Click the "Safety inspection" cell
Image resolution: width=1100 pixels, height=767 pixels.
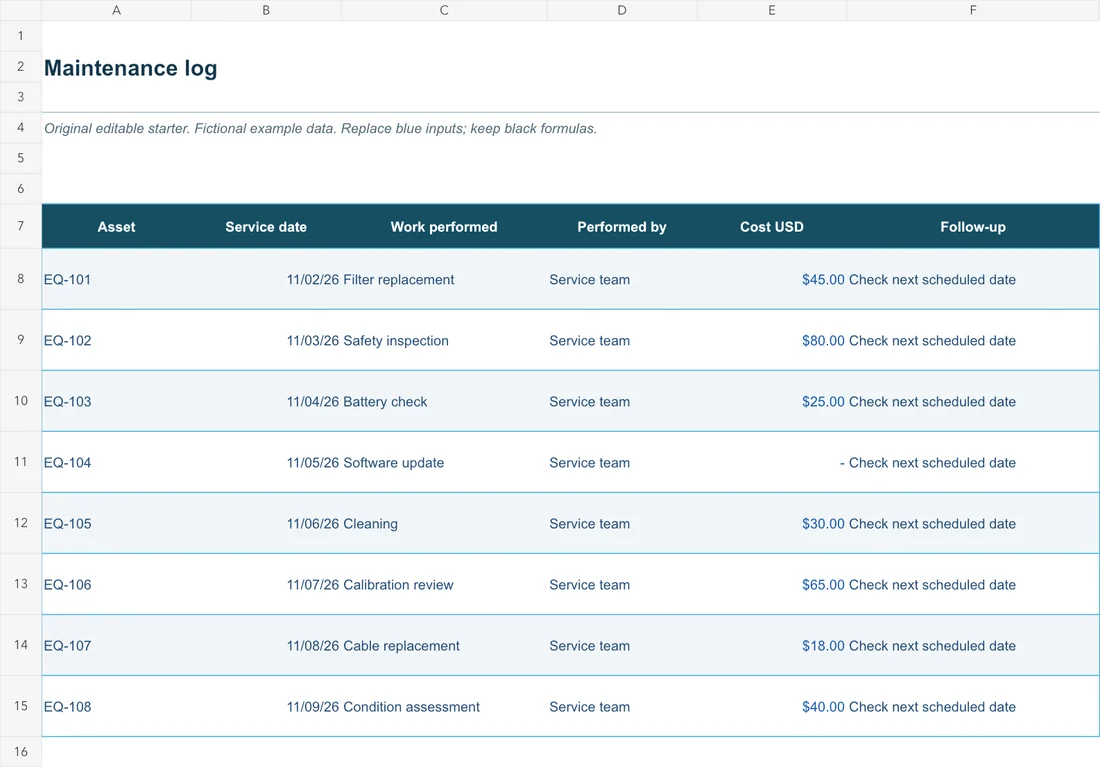pyautogui.click(x=444, y=340)
